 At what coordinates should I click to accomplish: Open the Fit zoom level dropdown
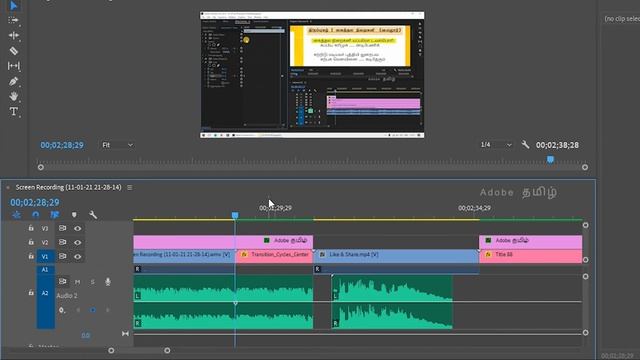(118, 145)
